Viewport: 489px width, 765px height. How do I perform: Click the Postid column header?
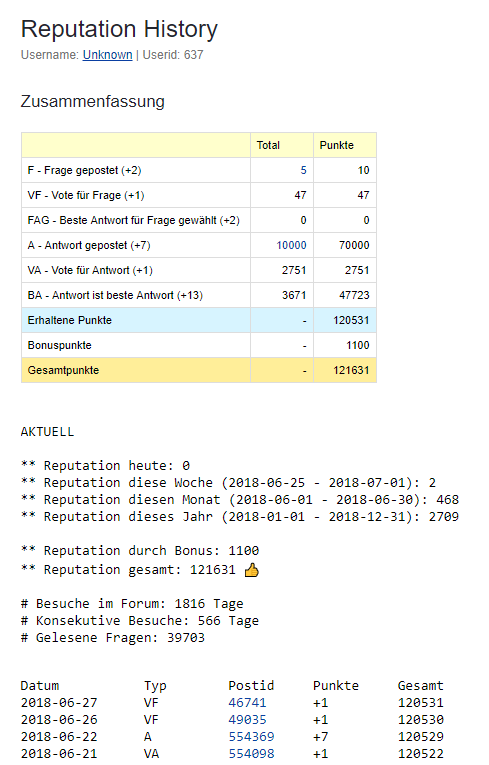tap(251, 685)
